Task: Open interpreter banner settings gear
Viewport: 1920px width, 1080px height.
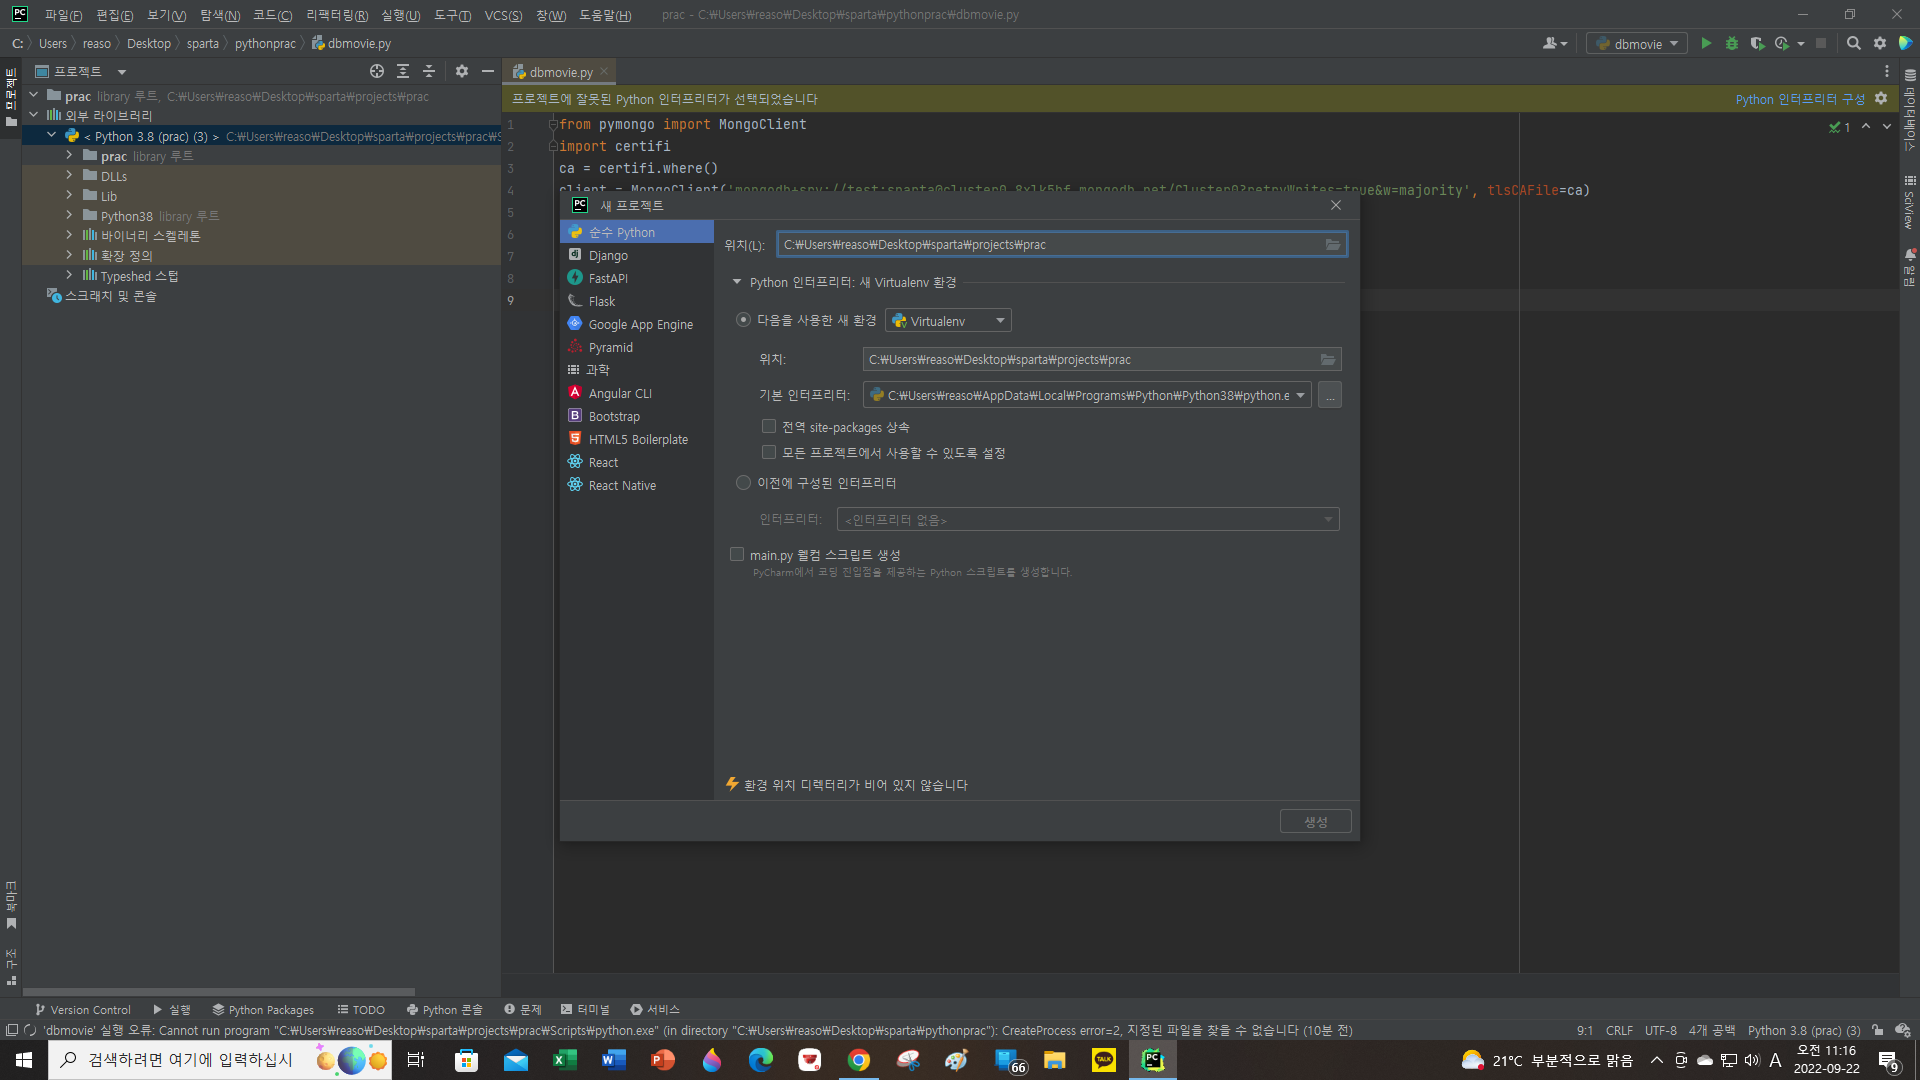Action: pyautogui.click(x=1881, y=98)
